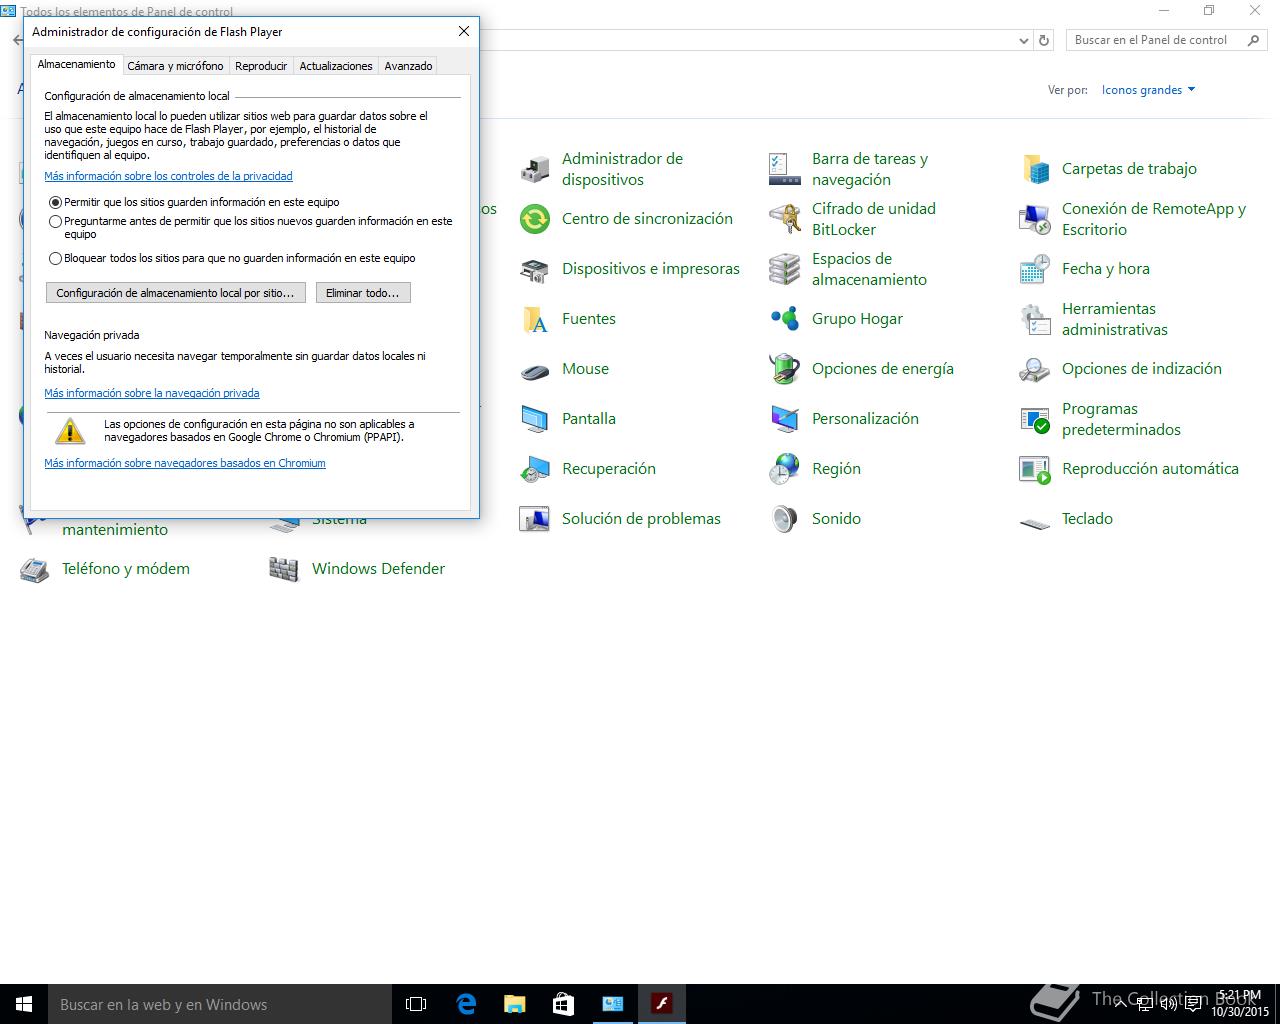
Task: Click the 'Eliminar todo...' button
Action: pyautogui.click(x=362, y=293)
